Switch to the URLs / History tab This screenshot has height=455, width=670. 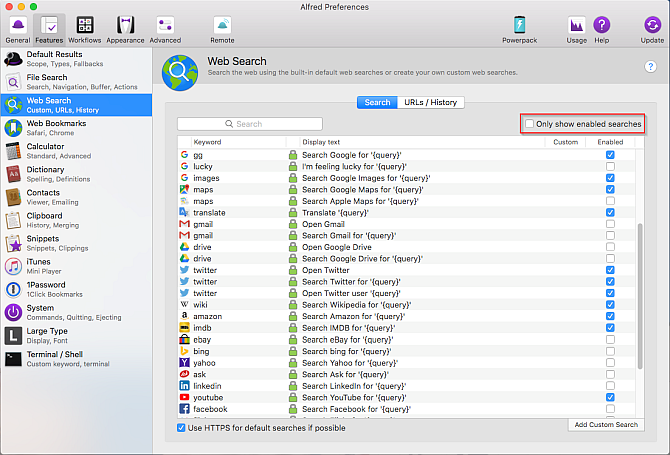tap(432, 102)
